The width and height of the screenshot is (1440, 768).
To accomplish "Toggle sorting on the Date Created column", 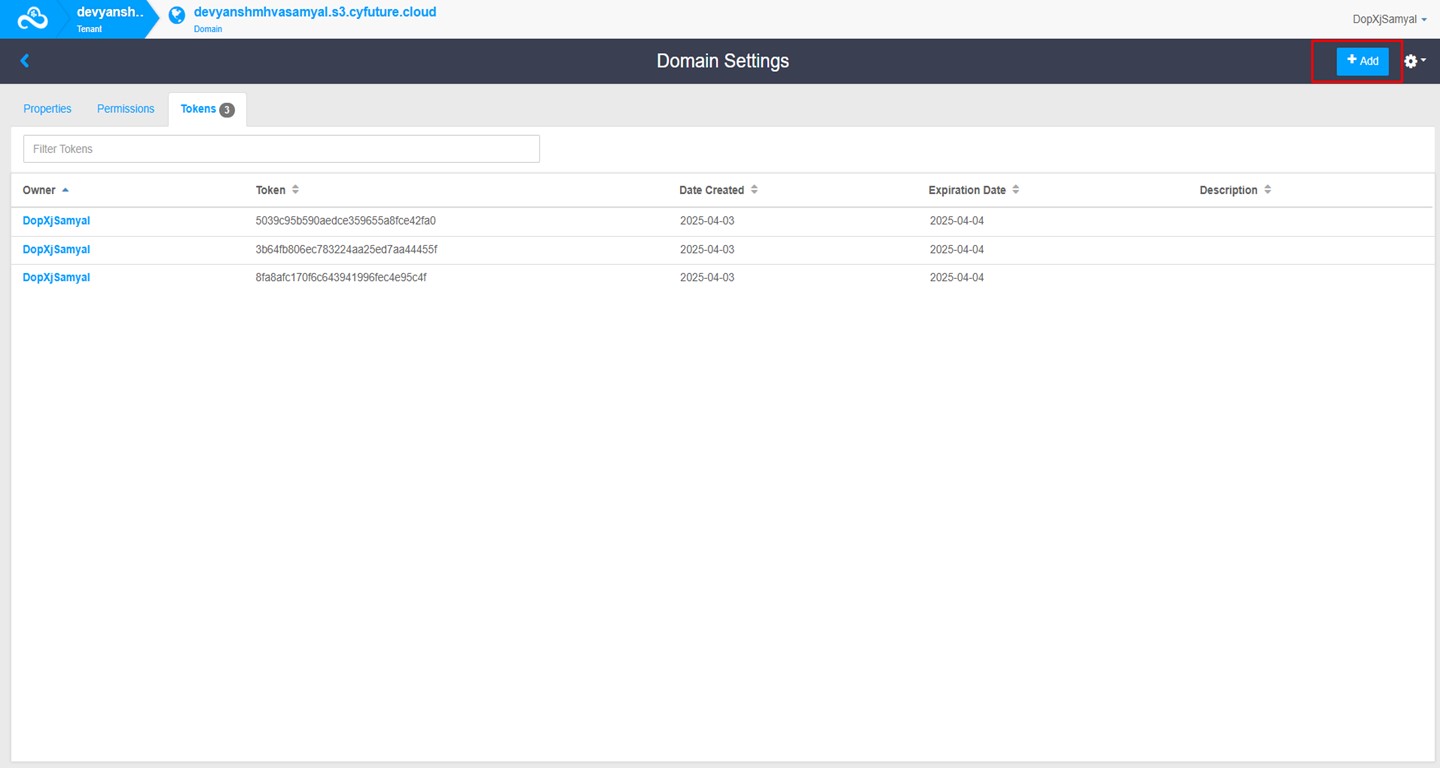I will pos(753,189).
